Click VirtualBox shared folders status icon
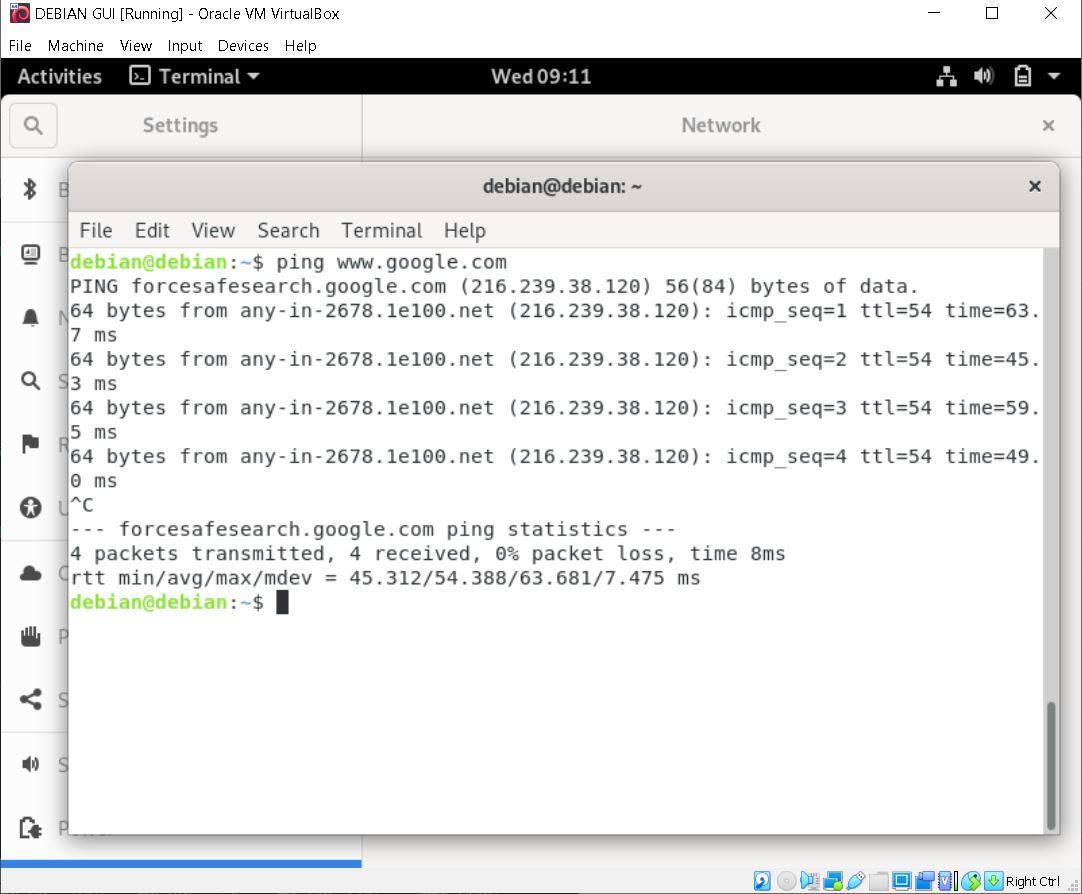Image resolution: width=1082 pixels, height=894 pixels. click(878, 881)
